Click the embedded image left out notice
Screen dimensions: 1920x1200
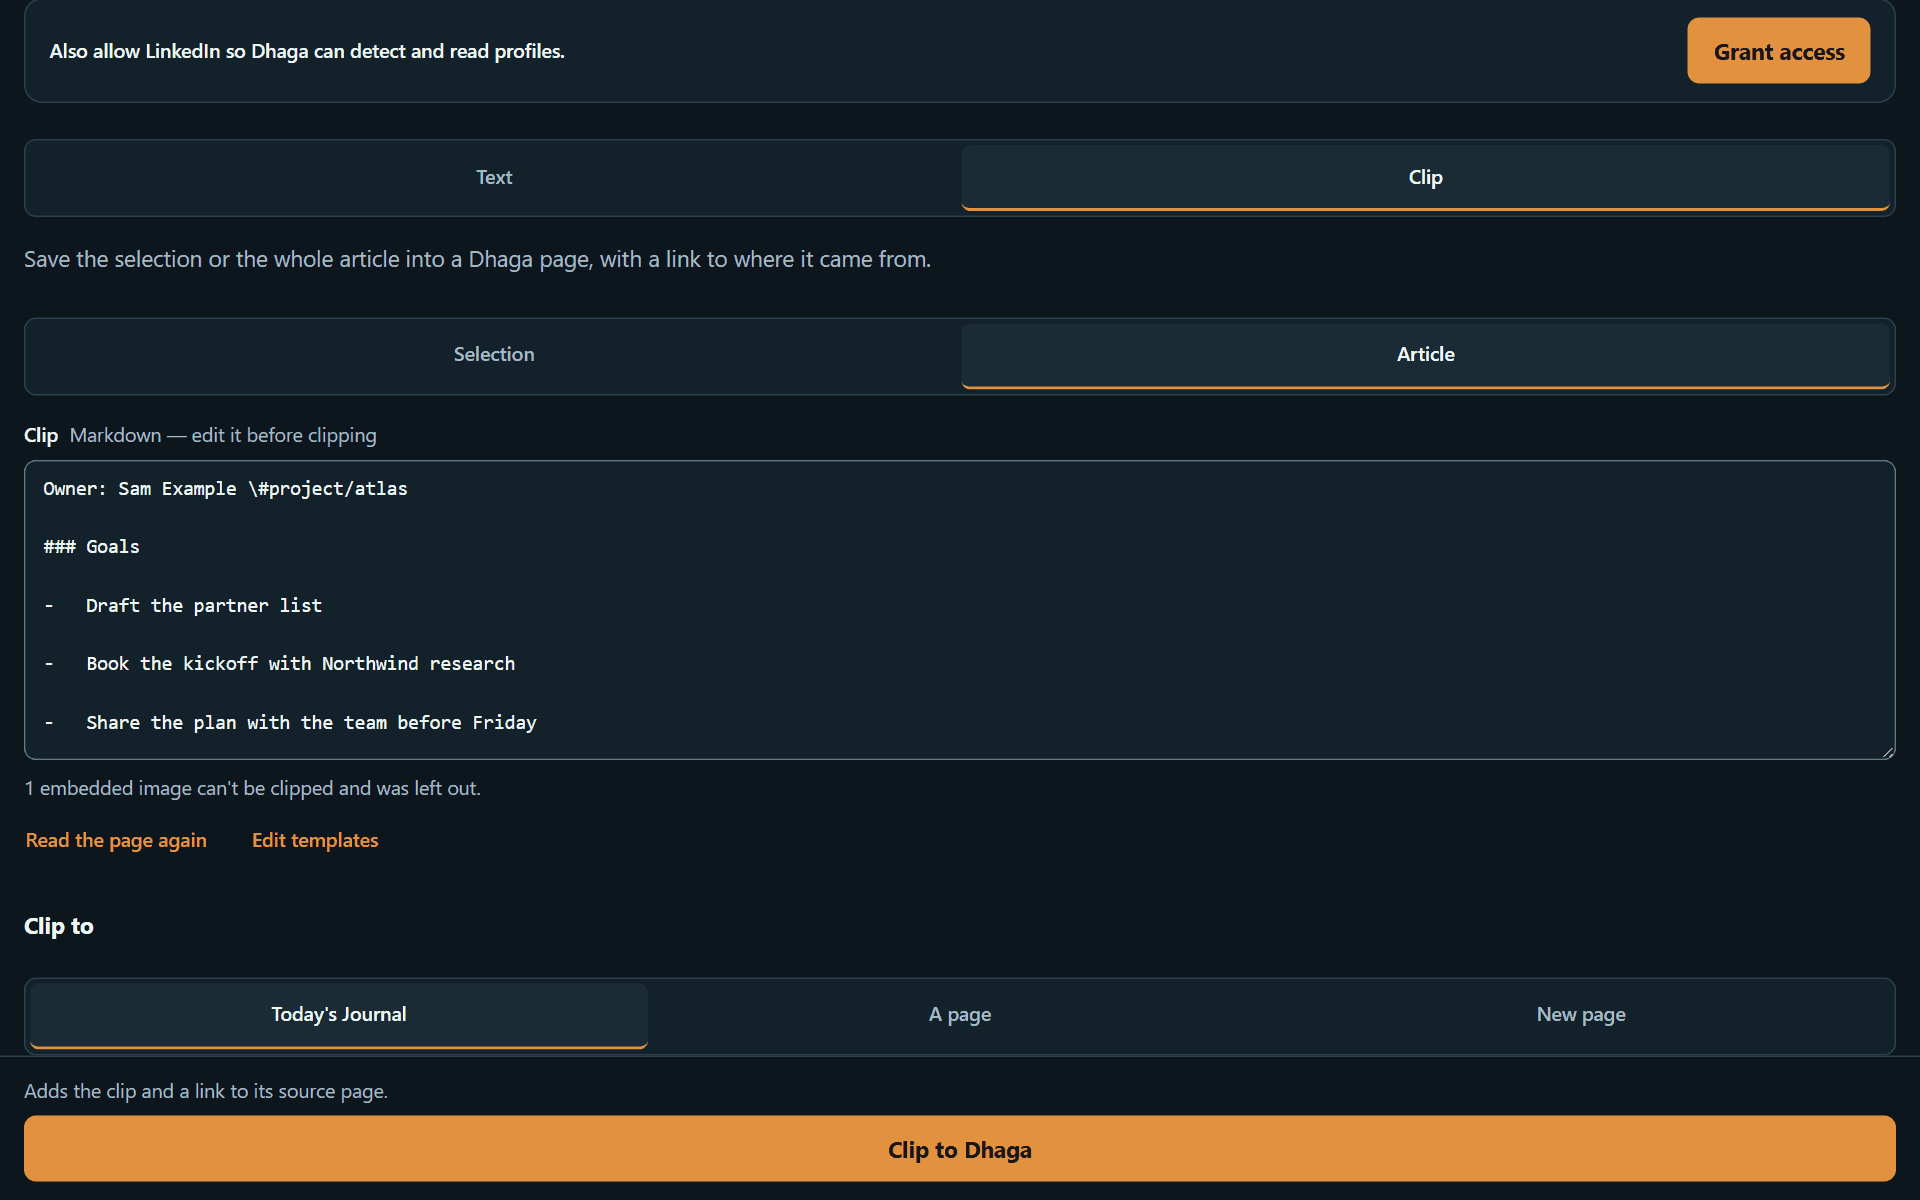tap(253, 788)
